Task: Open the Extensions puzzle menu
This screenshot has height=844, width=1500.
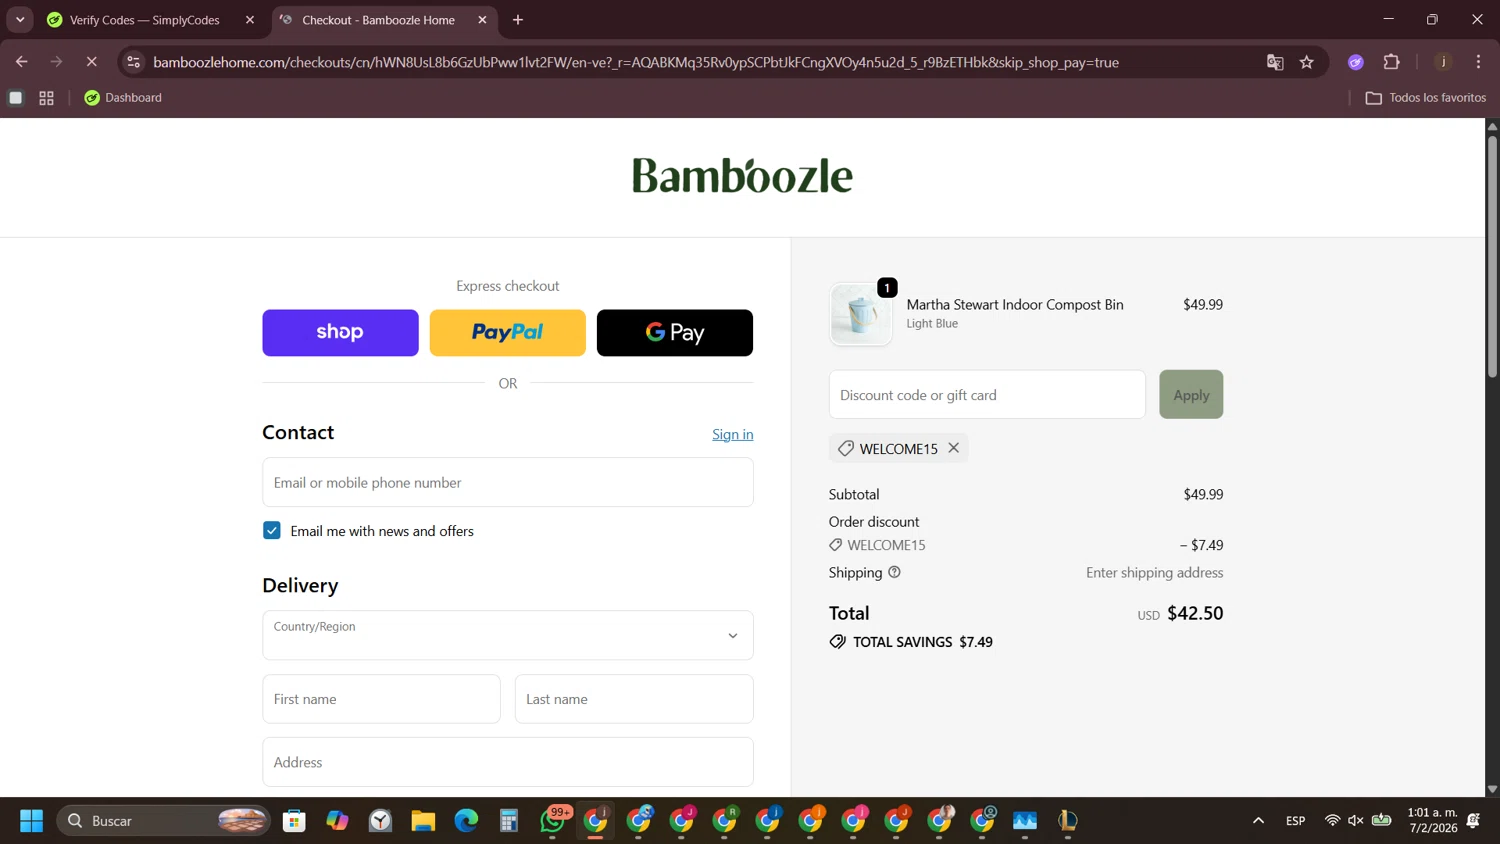Action: 1391,62
